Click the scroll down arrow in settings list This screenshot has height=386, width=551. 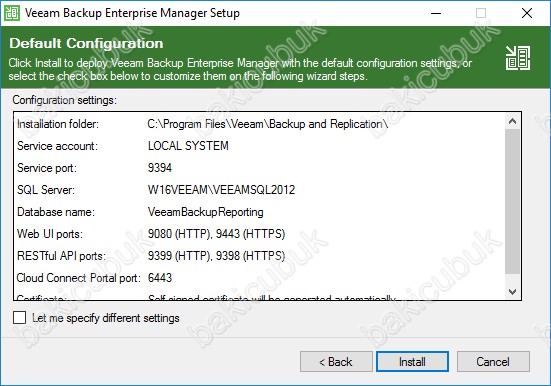(x=512, y=291)
